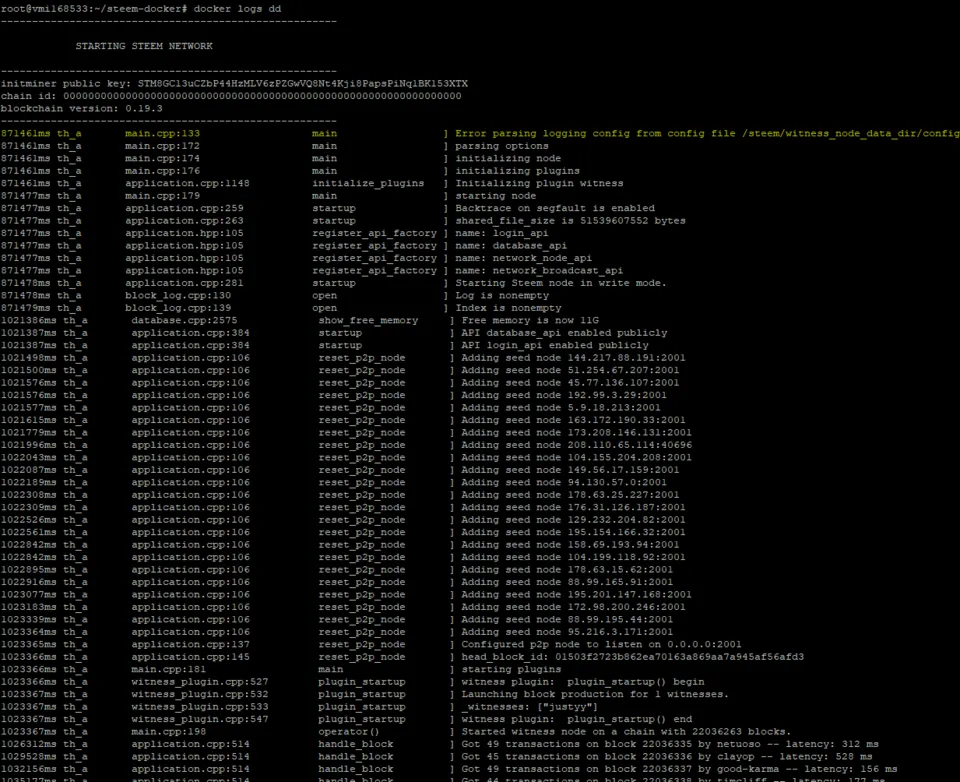Screen dimensions: 960x782
Task: Select 'Backtrace on segfault is enabled' text
Action: point(555,208)
